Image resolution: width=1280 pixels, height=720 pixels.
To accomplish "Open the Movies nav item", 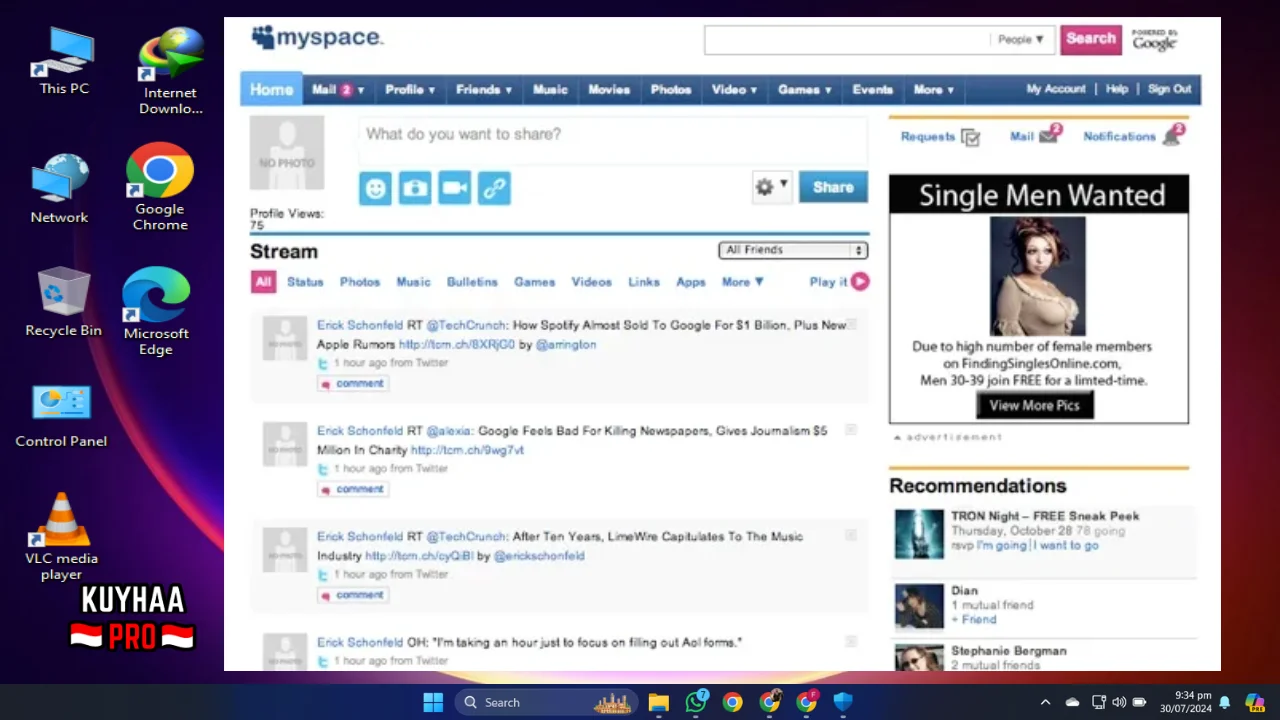I will click(609, 89).
